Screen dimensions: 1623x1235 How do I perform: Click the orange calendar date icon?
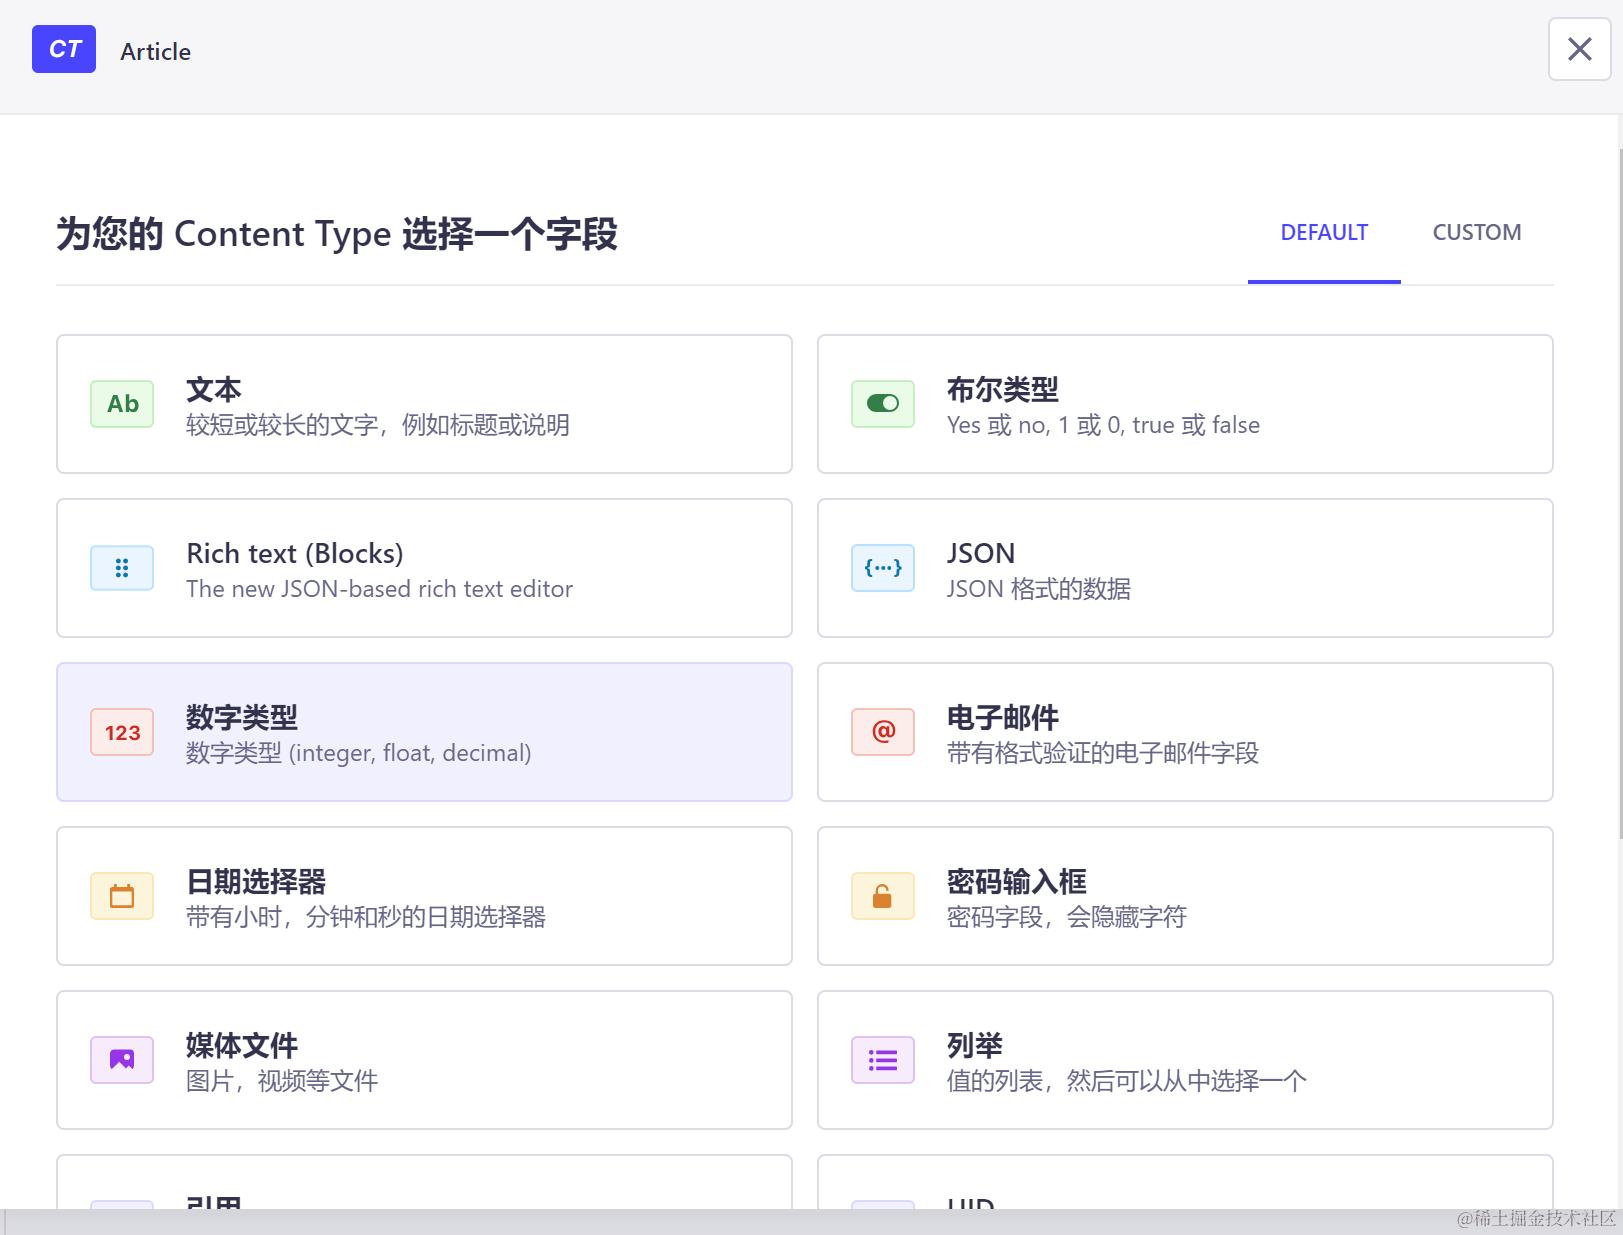[122, 896]
